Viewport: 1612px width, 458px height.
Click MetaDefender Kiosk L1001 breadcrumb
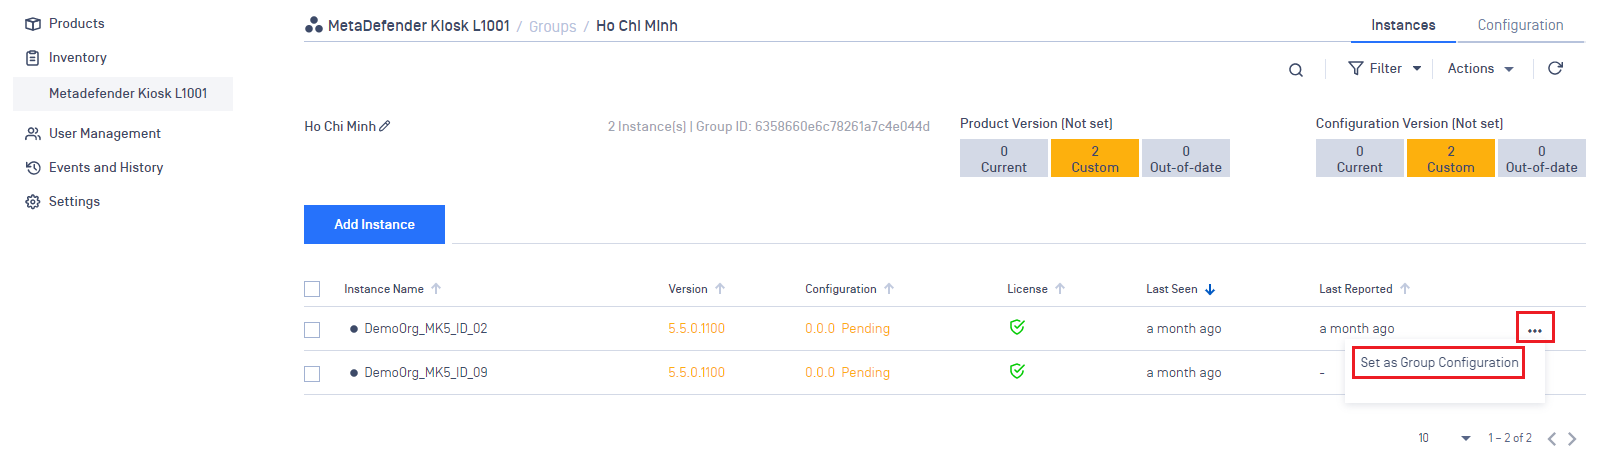pos(419,25)
